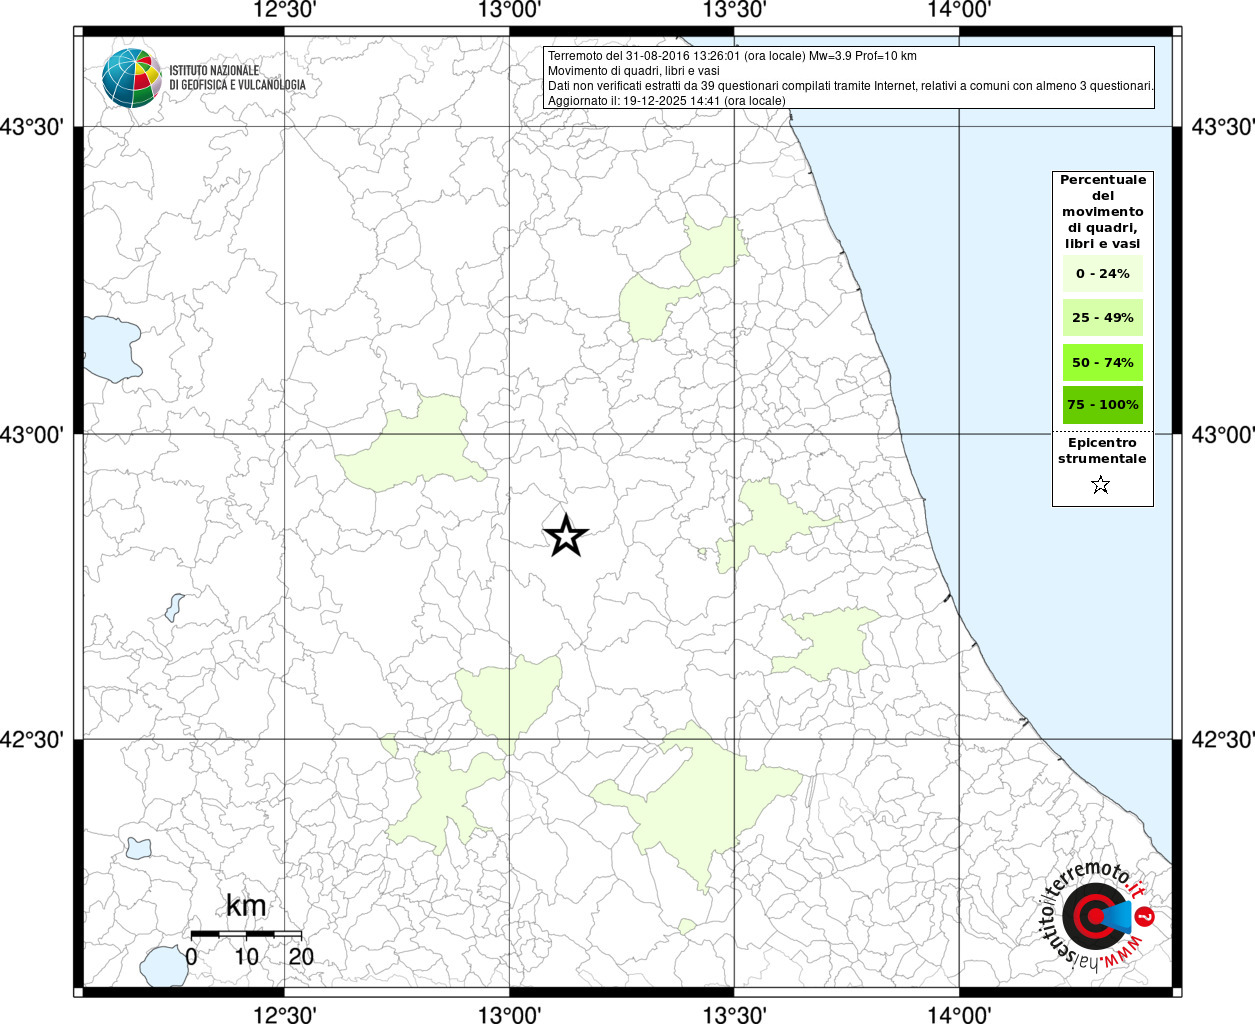This screenshot has width=1255, height=1024.
Task: Click the 'Dati non verificati estratti' line
Action: click(x=851, y=86)
